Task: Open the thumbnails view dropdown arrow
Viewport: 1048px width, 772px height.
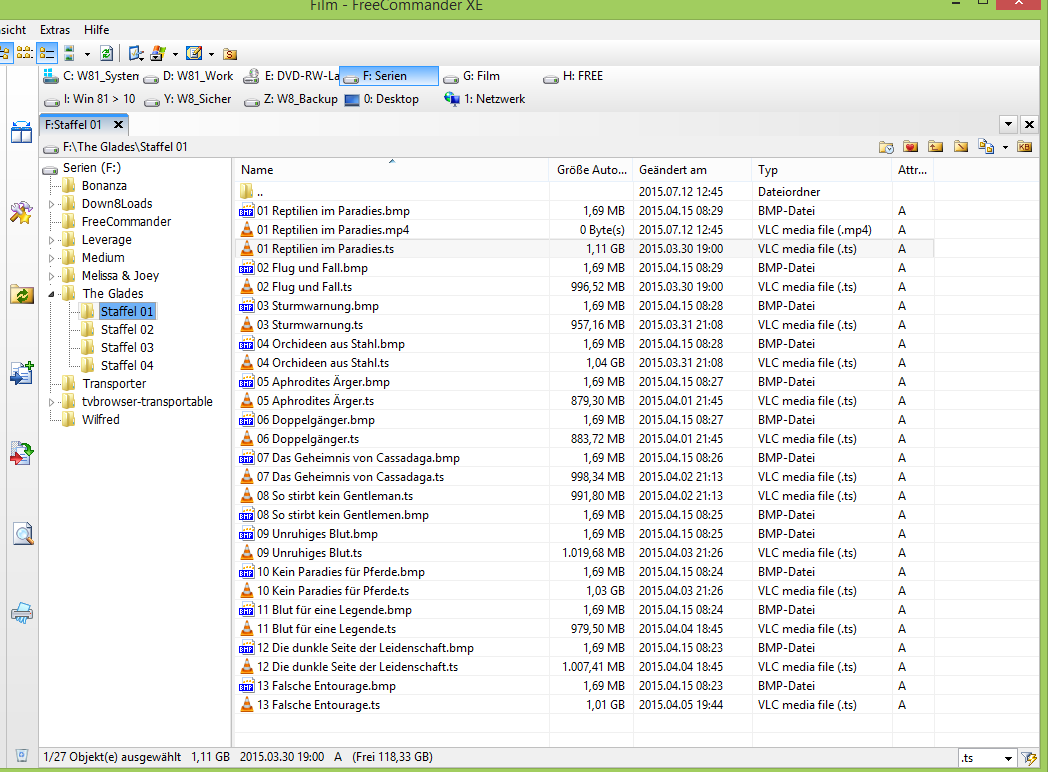Action: coord(87,54)
